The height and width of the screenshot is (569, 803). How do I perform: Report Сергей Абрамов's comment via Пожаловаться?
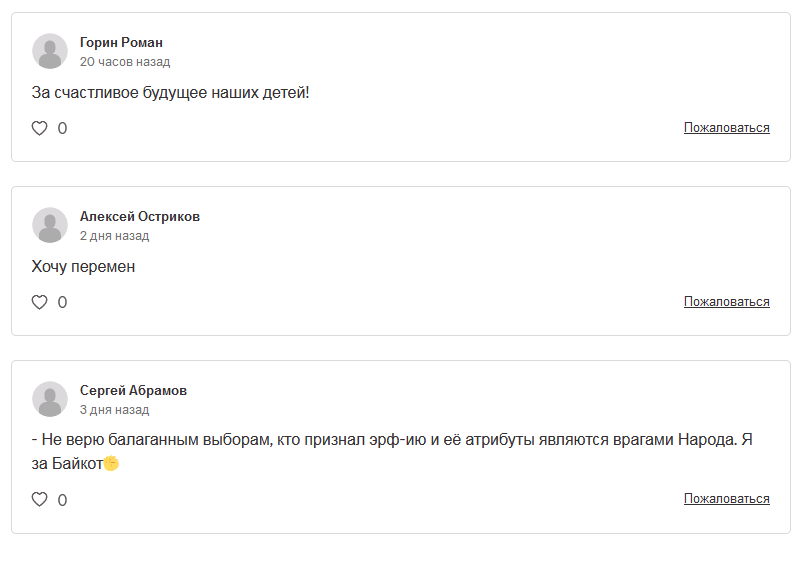pos(727,498)
